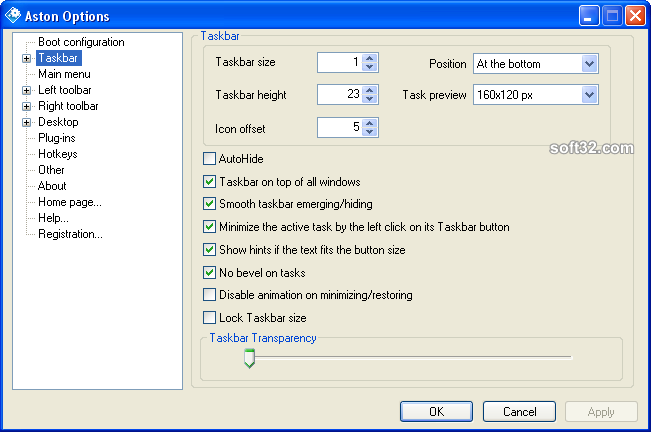The image size is (651, 432).
Task: Click the Aston Options title bar icon
Action: click(x=13, y=15)
